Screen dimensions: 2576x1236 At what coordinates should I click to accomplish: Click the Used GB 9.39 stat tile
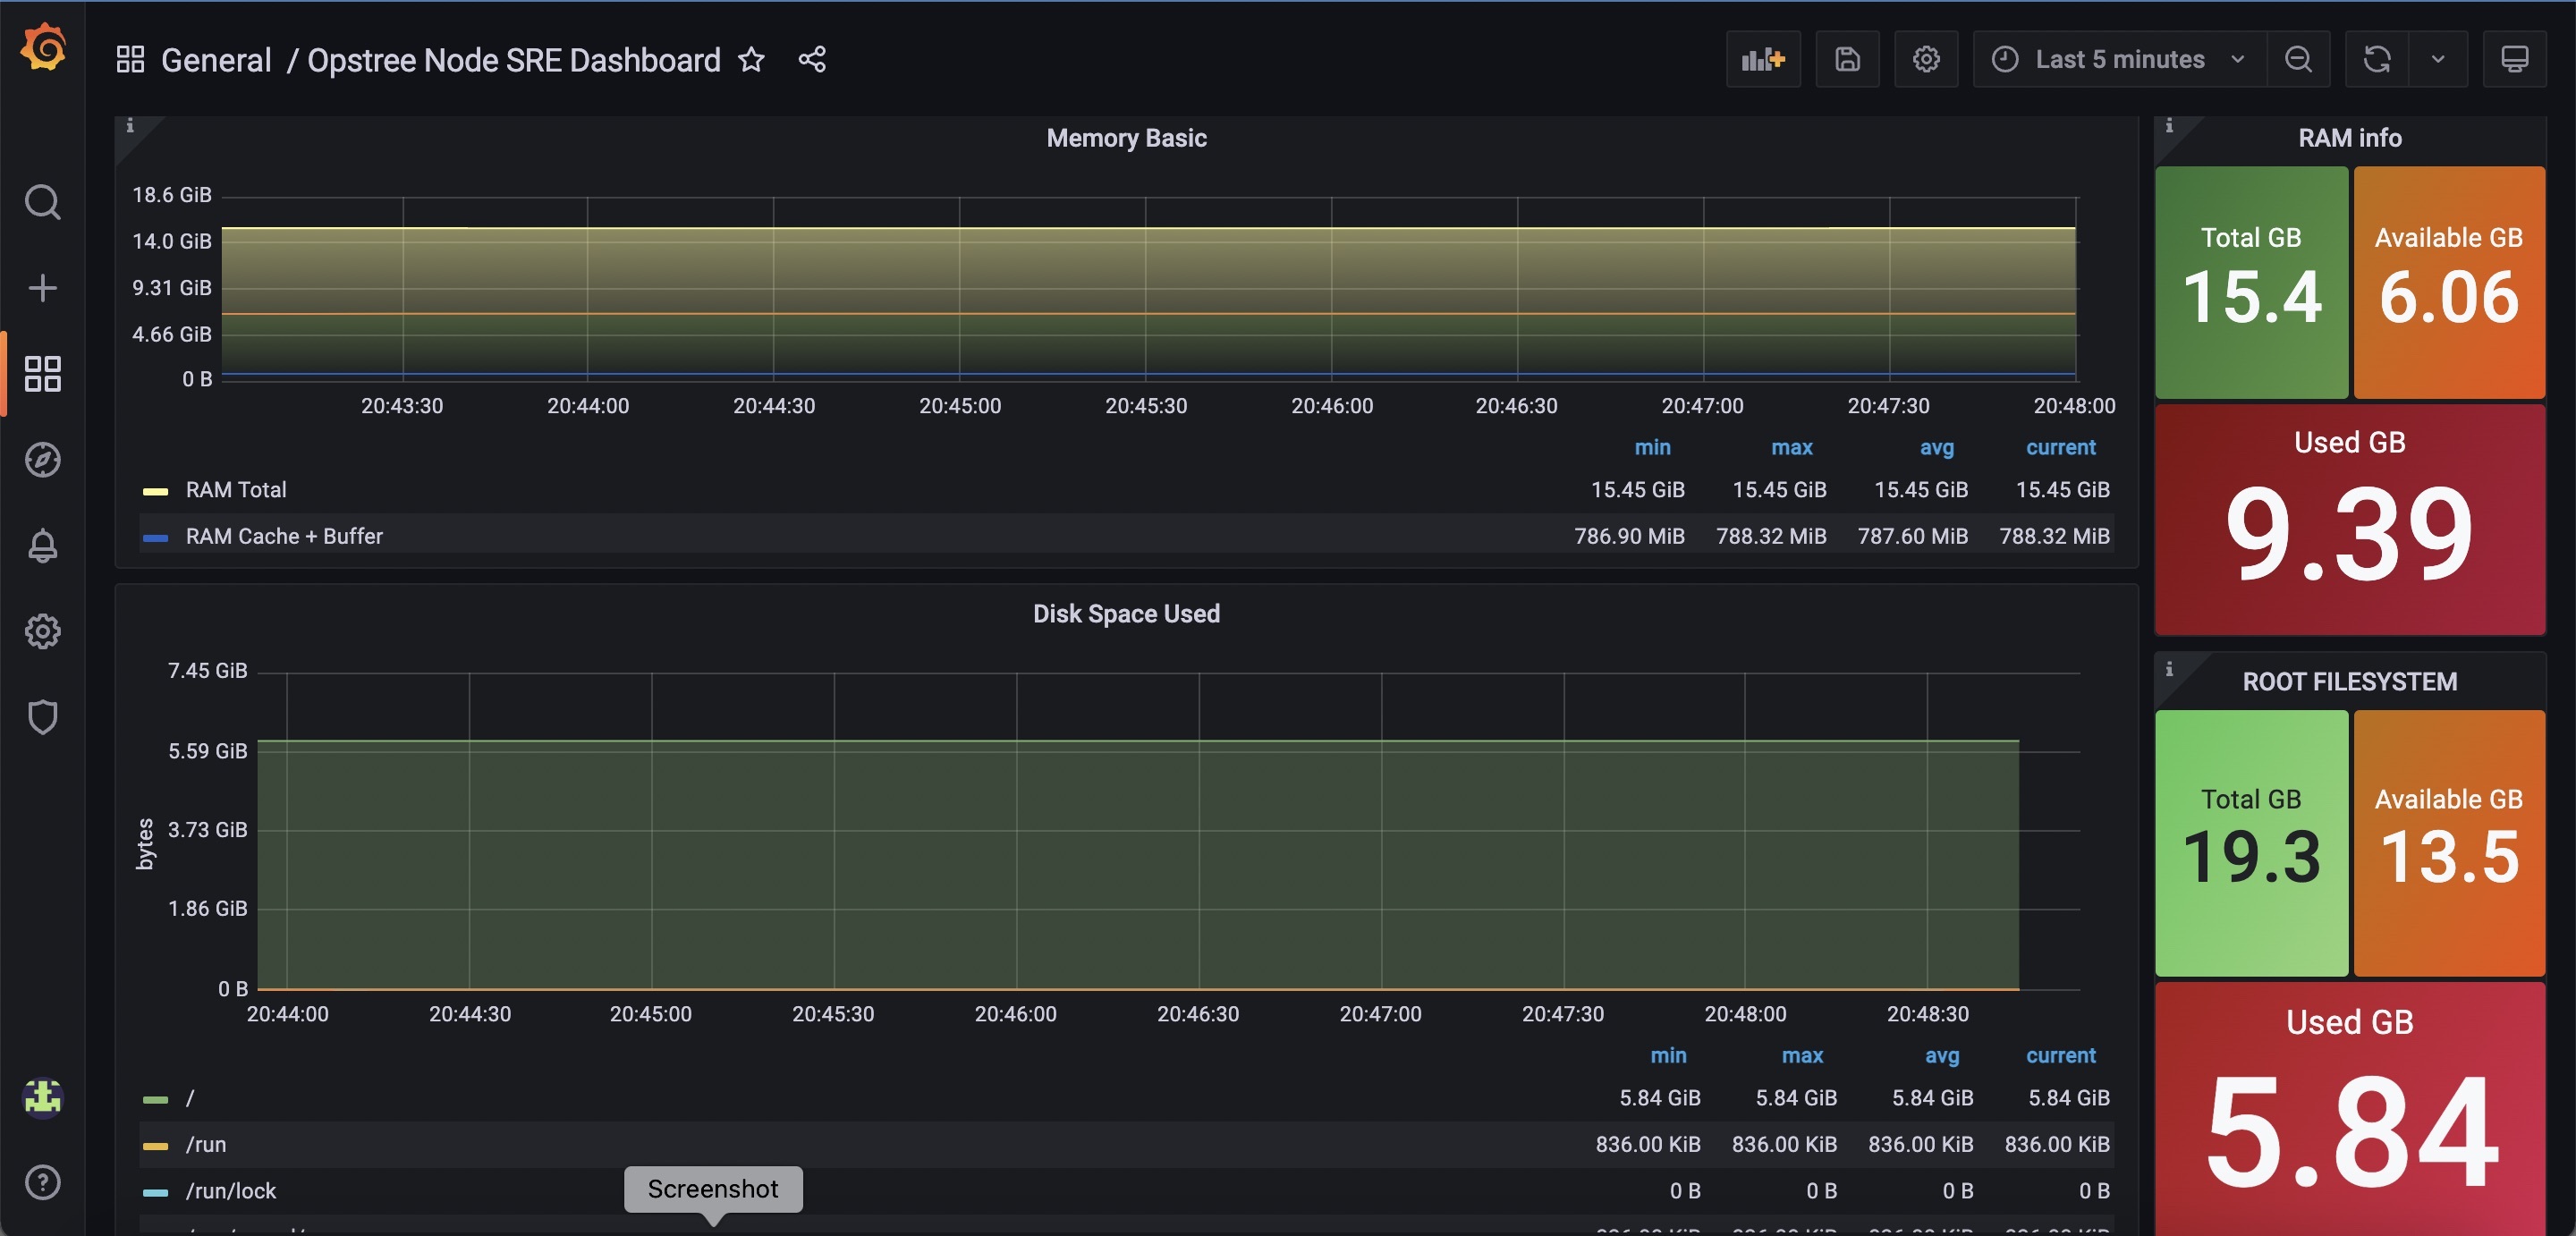point(2349,520)
